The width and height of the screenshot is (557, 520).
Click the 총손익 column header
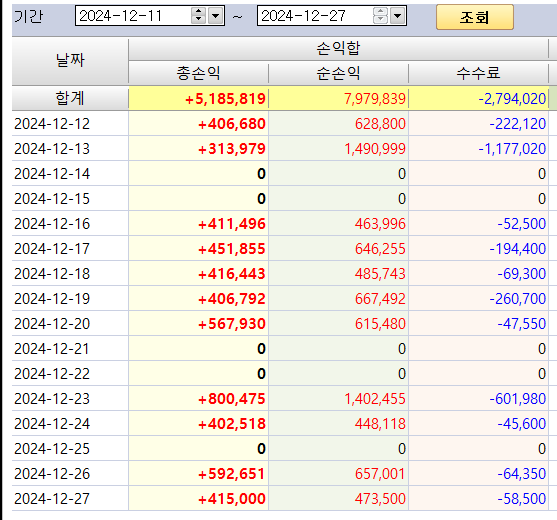(198, 73)
